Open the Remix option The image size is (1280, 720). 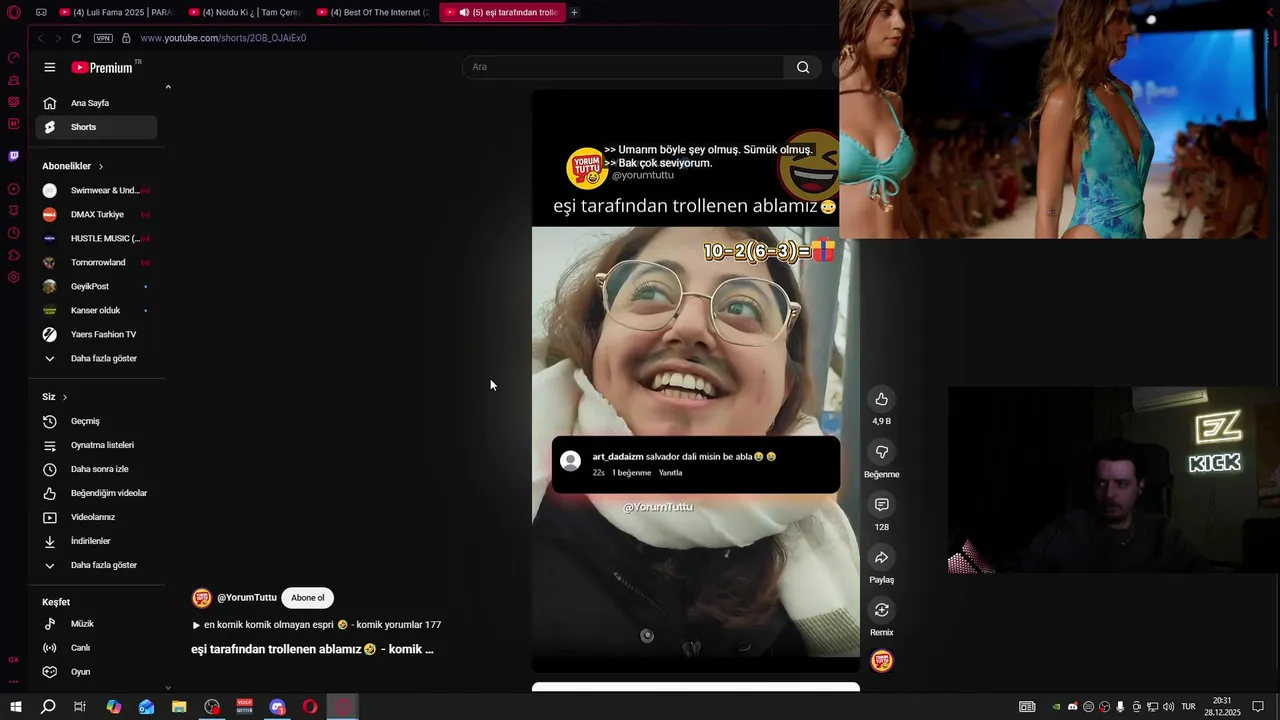[881, 610]
